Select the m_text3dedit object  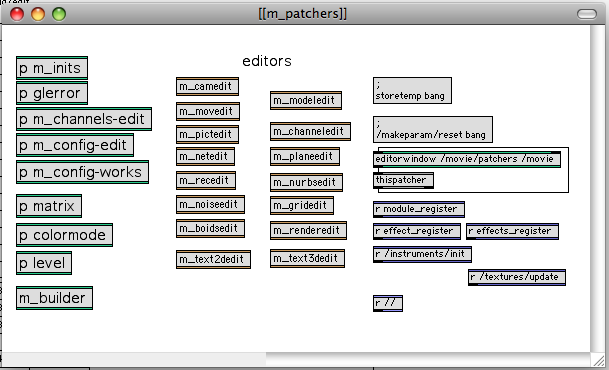point(307,258)
